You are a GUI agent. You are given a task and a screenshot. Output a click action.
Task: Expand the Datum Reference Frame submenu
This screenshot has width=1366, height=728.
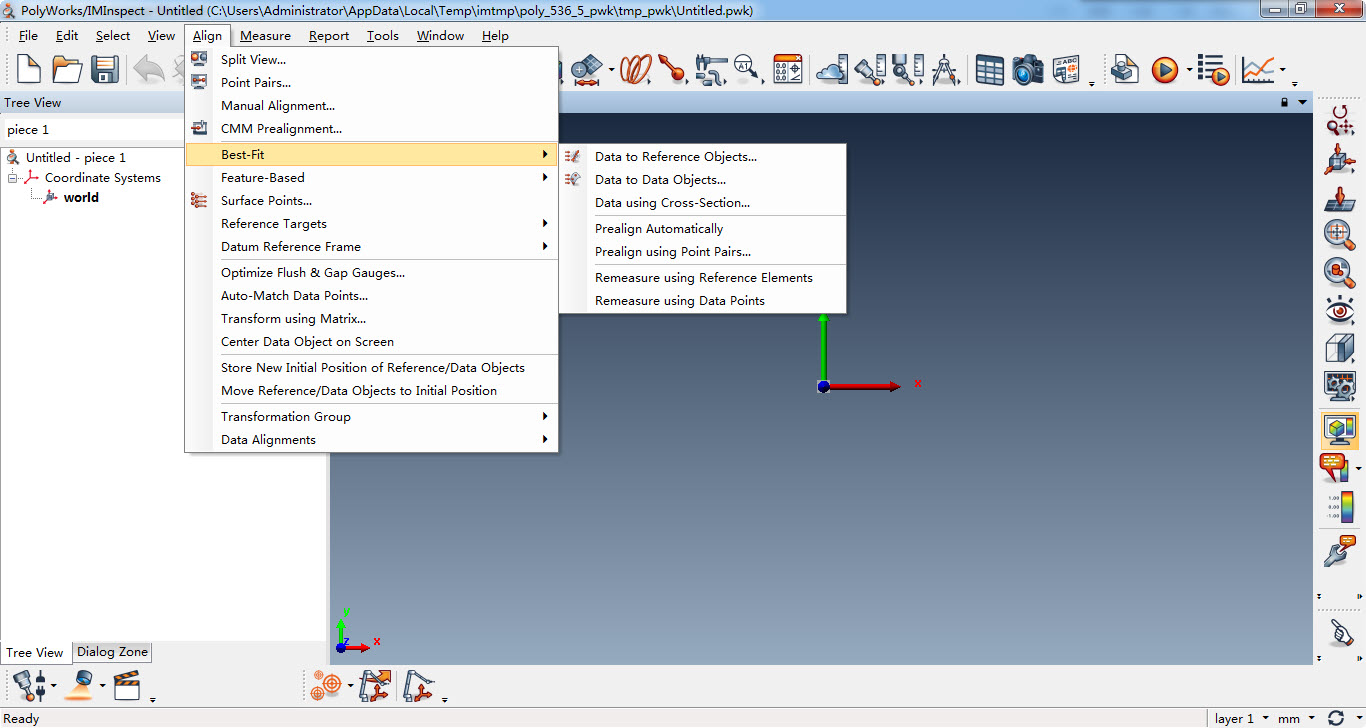point(371,247)
